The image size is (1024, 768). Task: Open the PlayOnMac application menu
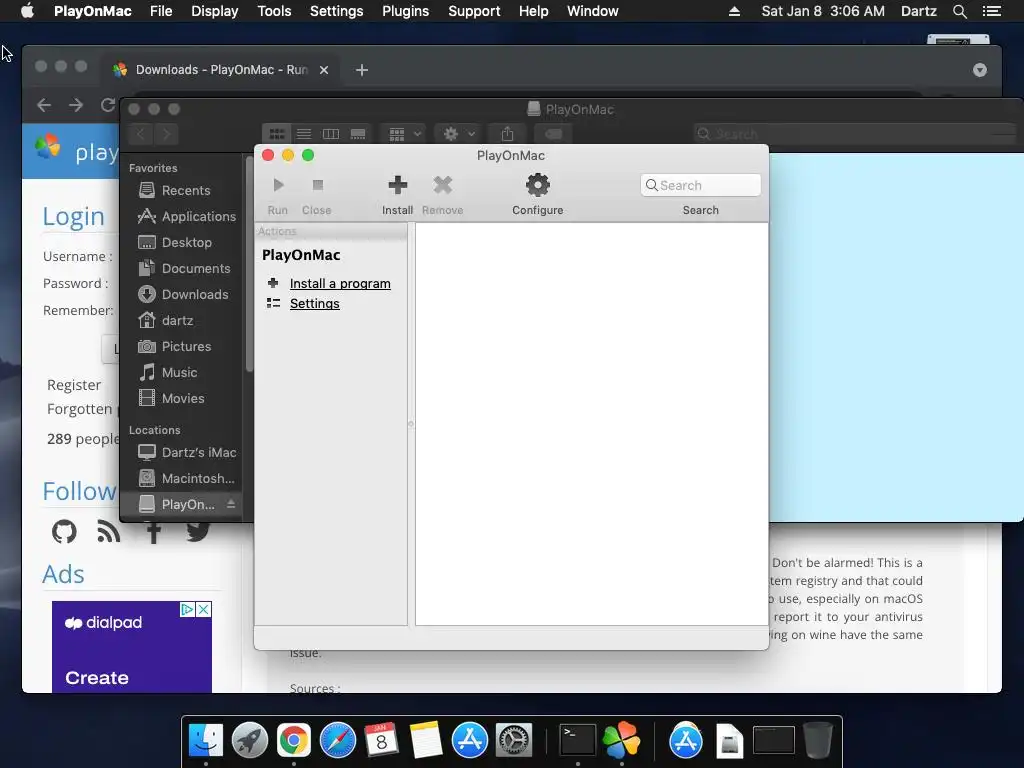pos(93,11)
